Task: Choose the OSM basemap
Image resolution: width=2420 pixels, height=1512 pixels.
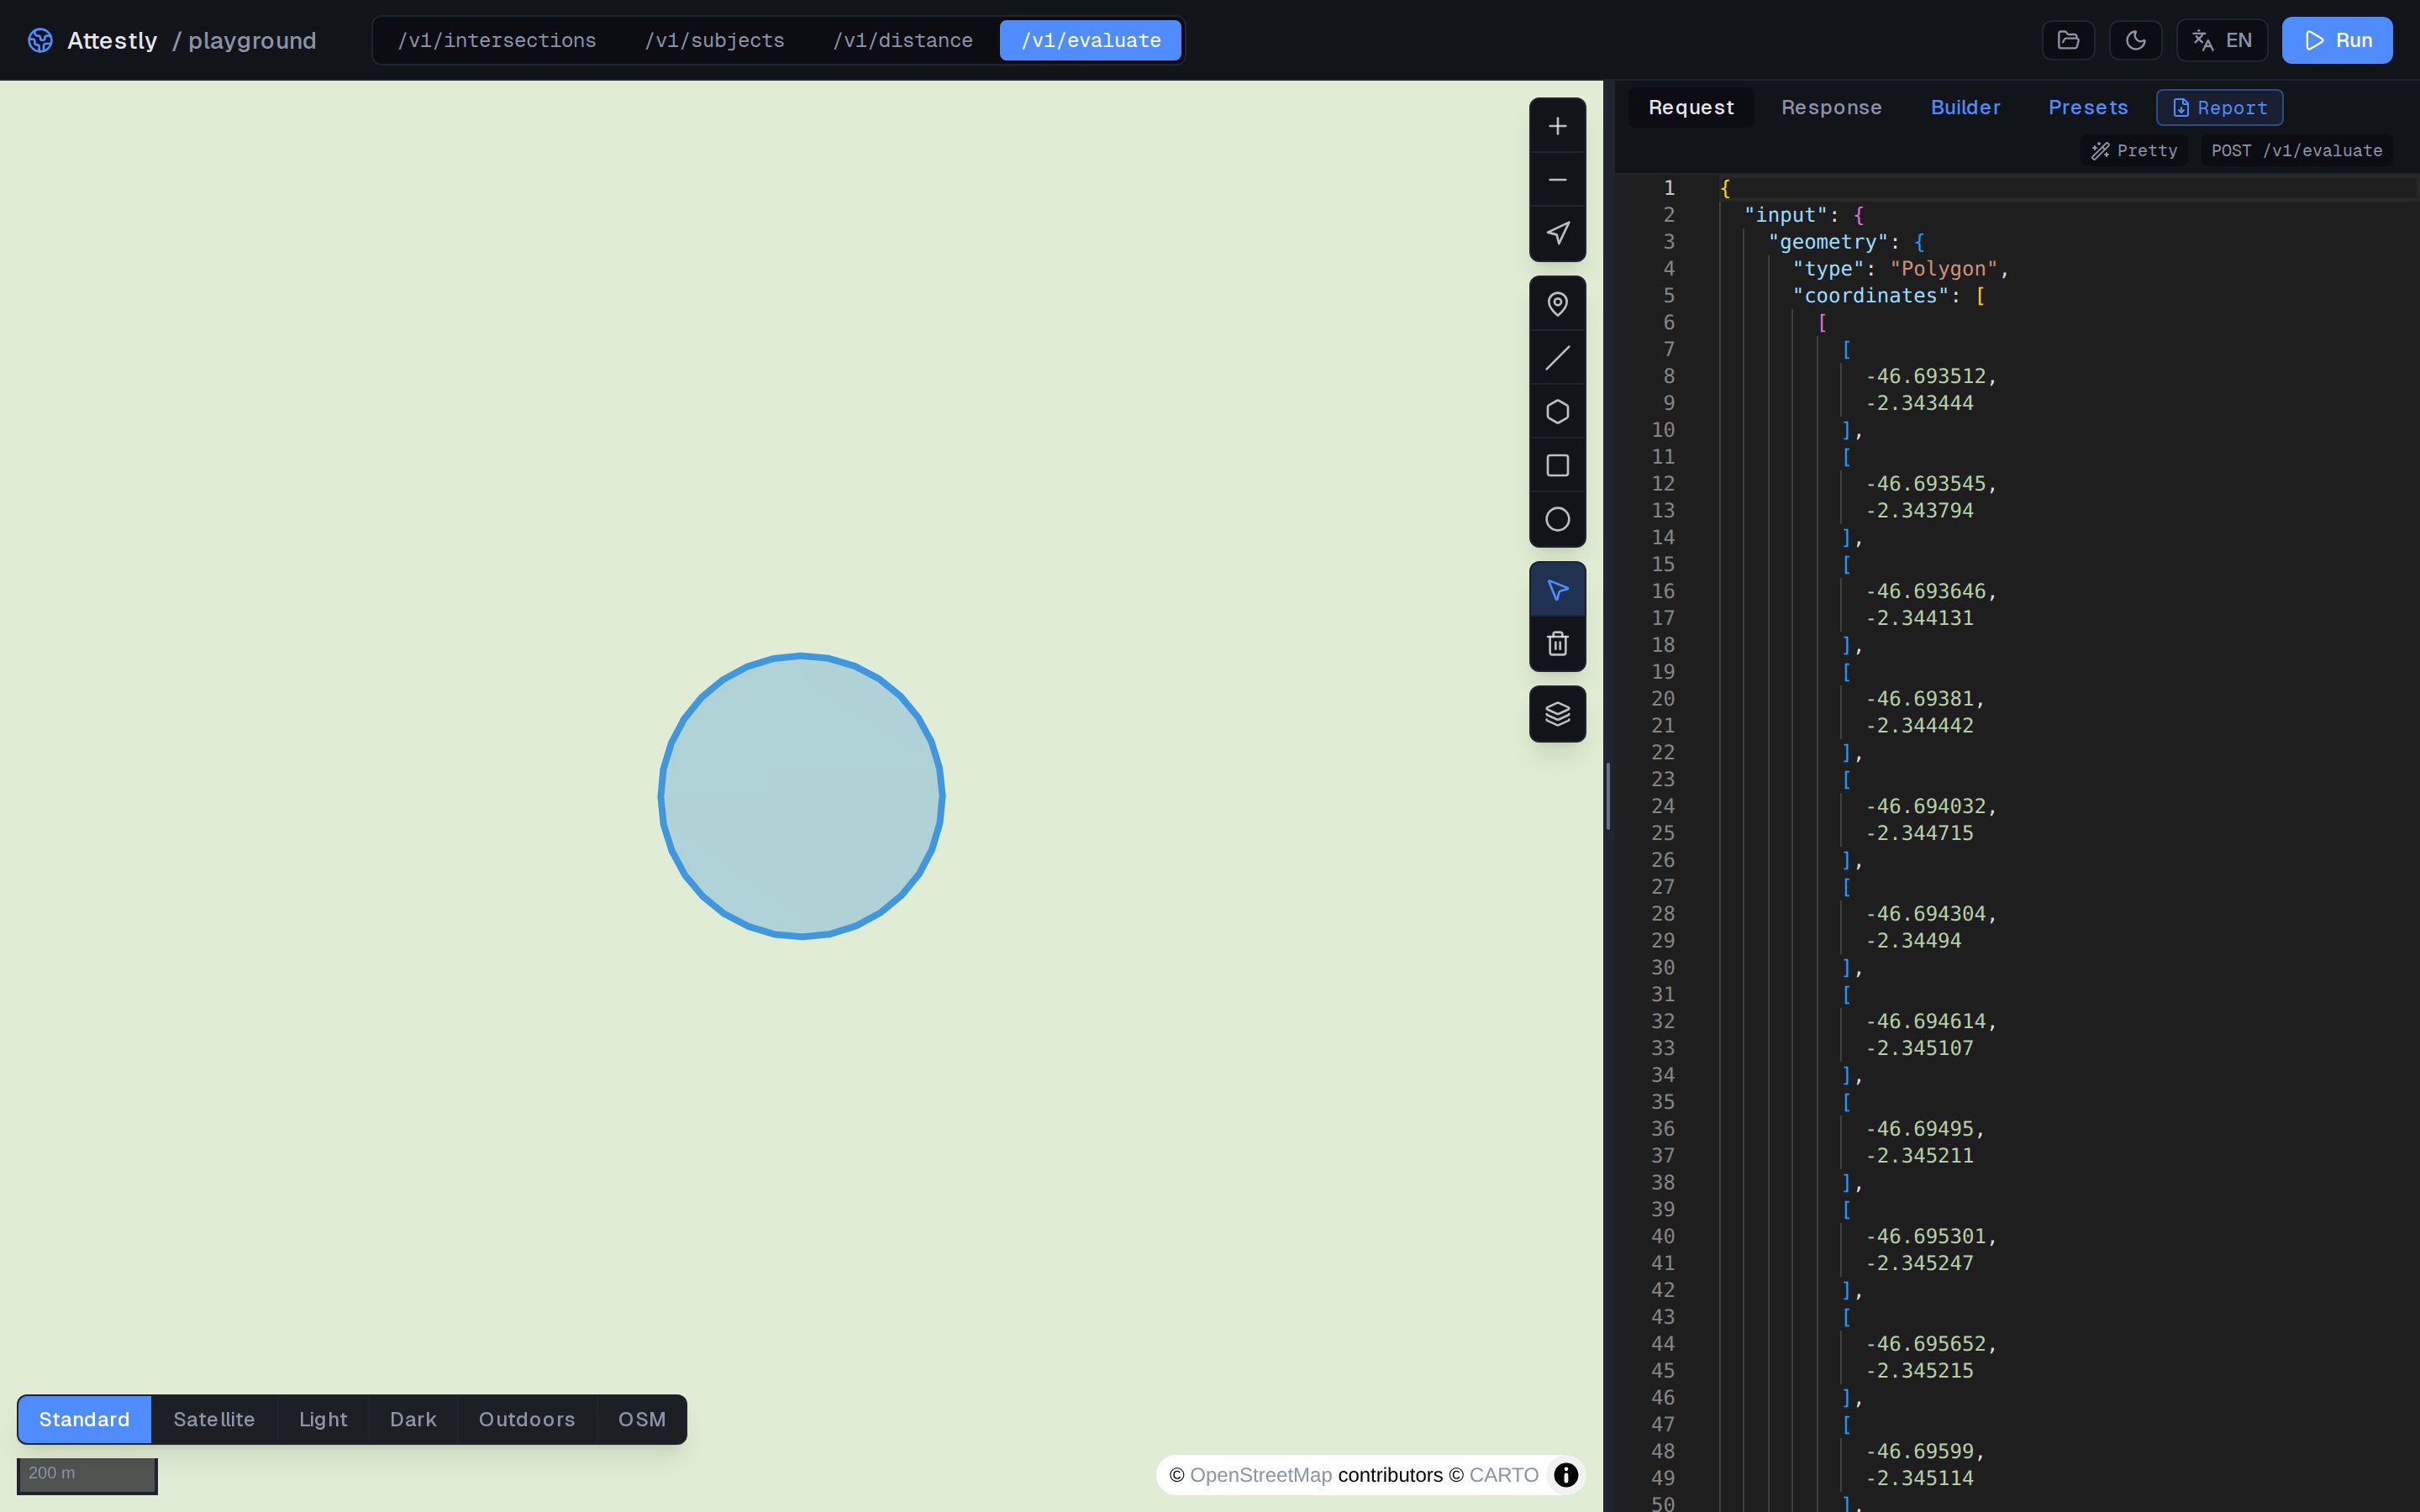Action: click(x=642, y=1419)
